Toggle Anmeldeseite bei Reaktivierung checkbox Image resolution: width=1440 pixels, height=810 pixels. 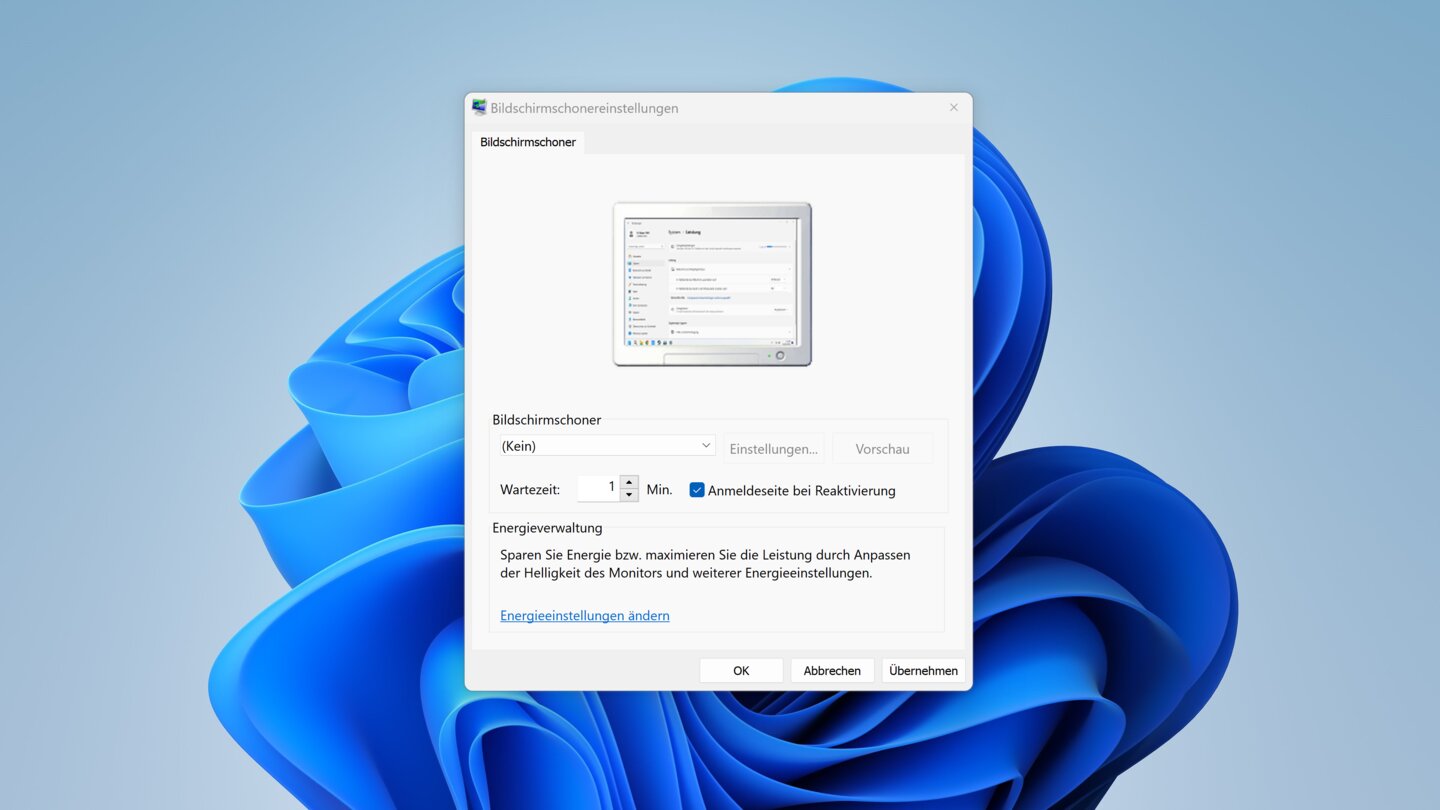click(697, 490)
